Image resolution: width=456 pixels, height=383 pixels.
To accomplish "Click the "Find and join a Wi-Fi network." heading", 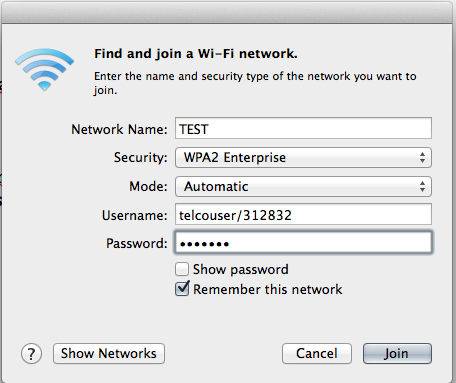I will [196, 54].
